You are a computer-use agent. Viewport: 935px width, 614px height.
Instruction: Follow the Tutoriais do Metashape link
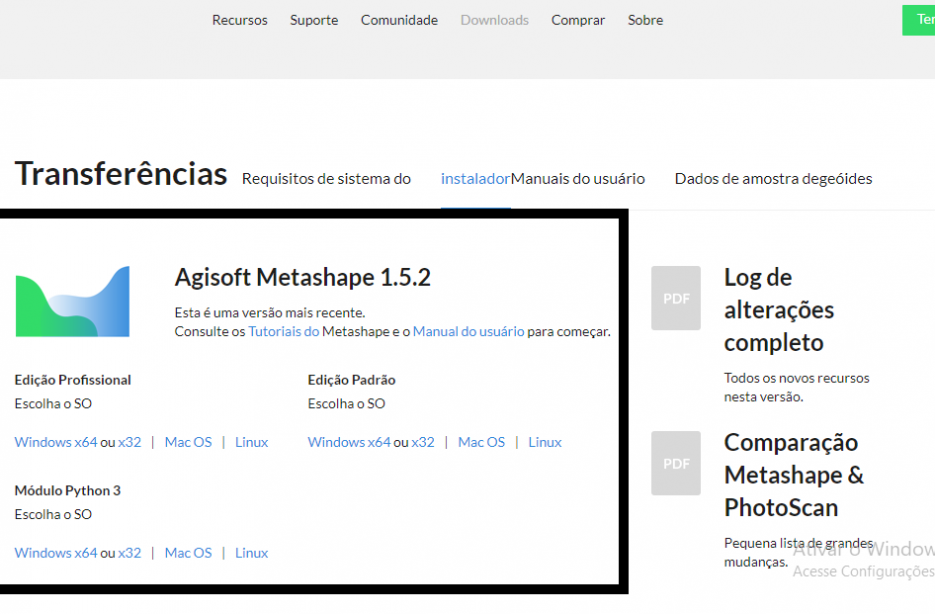(284, 331)
